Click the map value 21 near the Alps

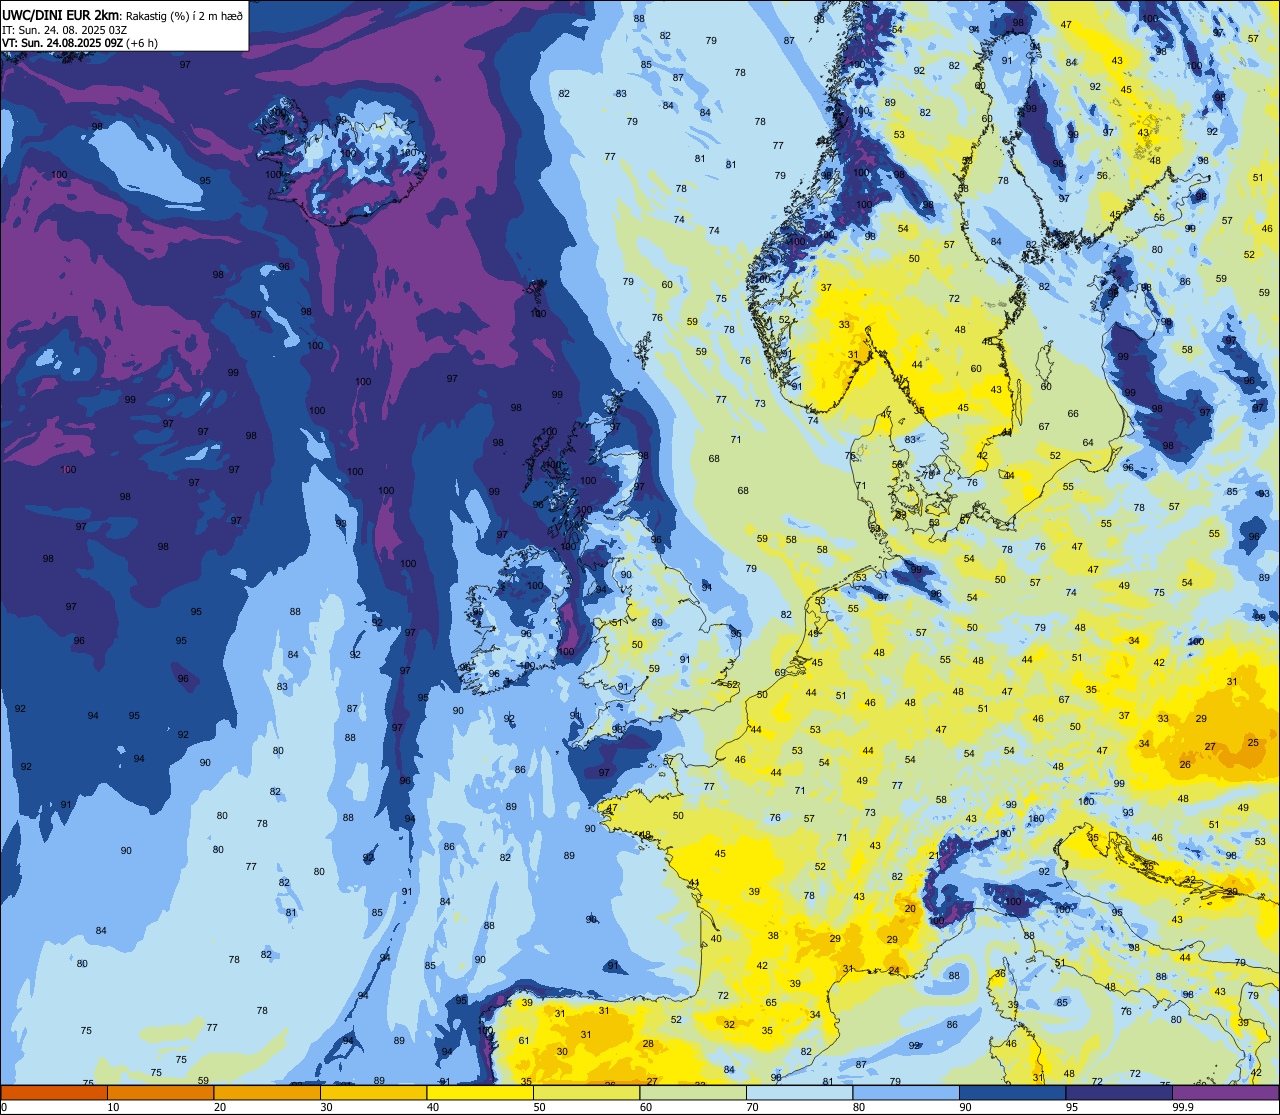pos(934,856)
